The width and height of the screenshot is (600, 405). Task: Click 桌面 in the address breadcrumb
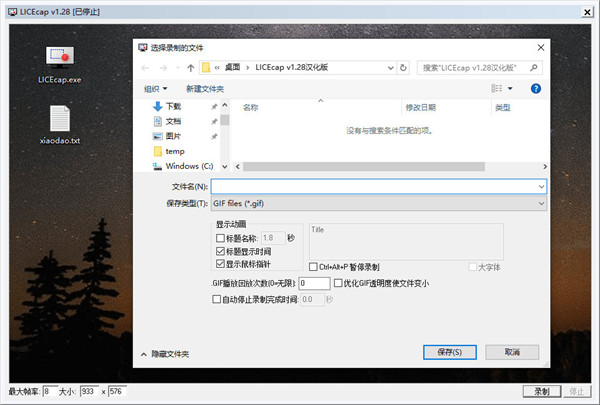pyautogui.click(x=235, y=68)
